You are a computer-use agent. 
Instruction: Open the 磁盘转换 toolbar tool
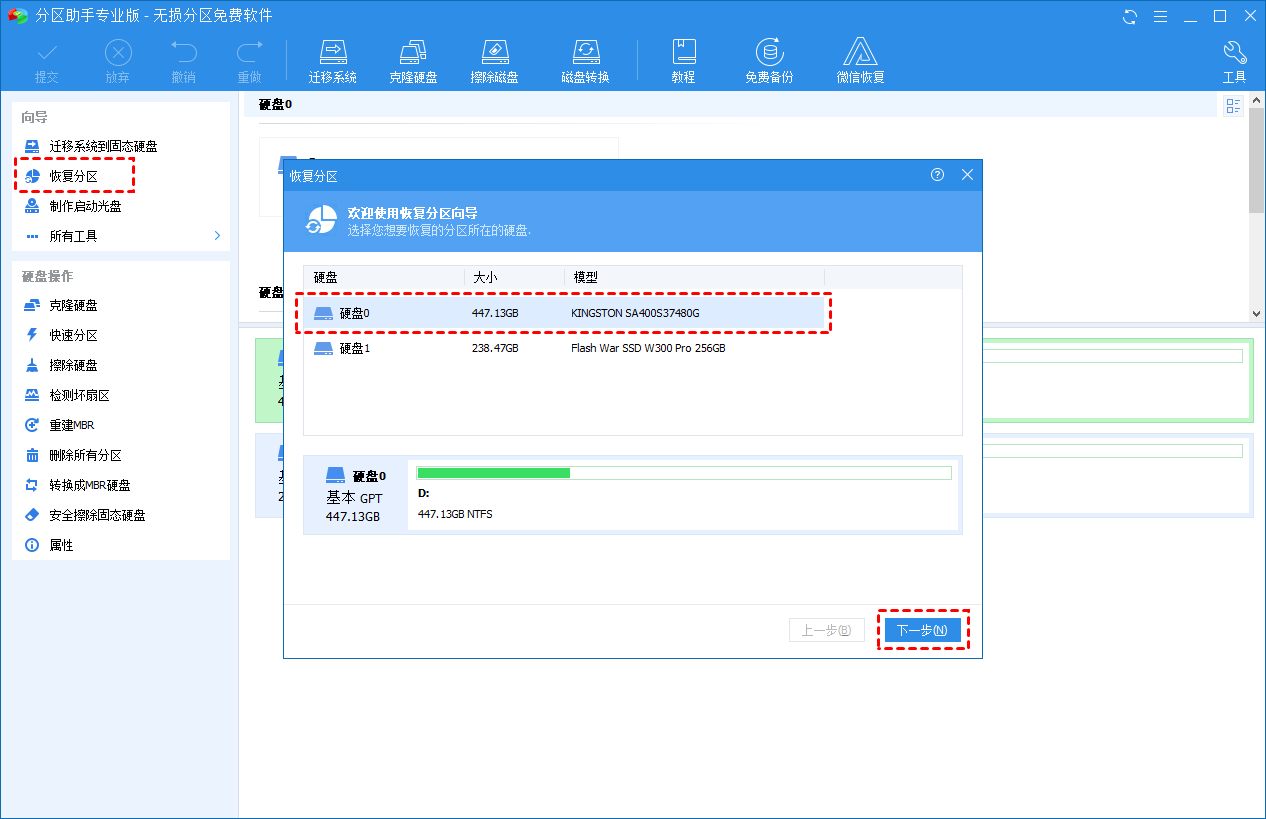(585, 62)
